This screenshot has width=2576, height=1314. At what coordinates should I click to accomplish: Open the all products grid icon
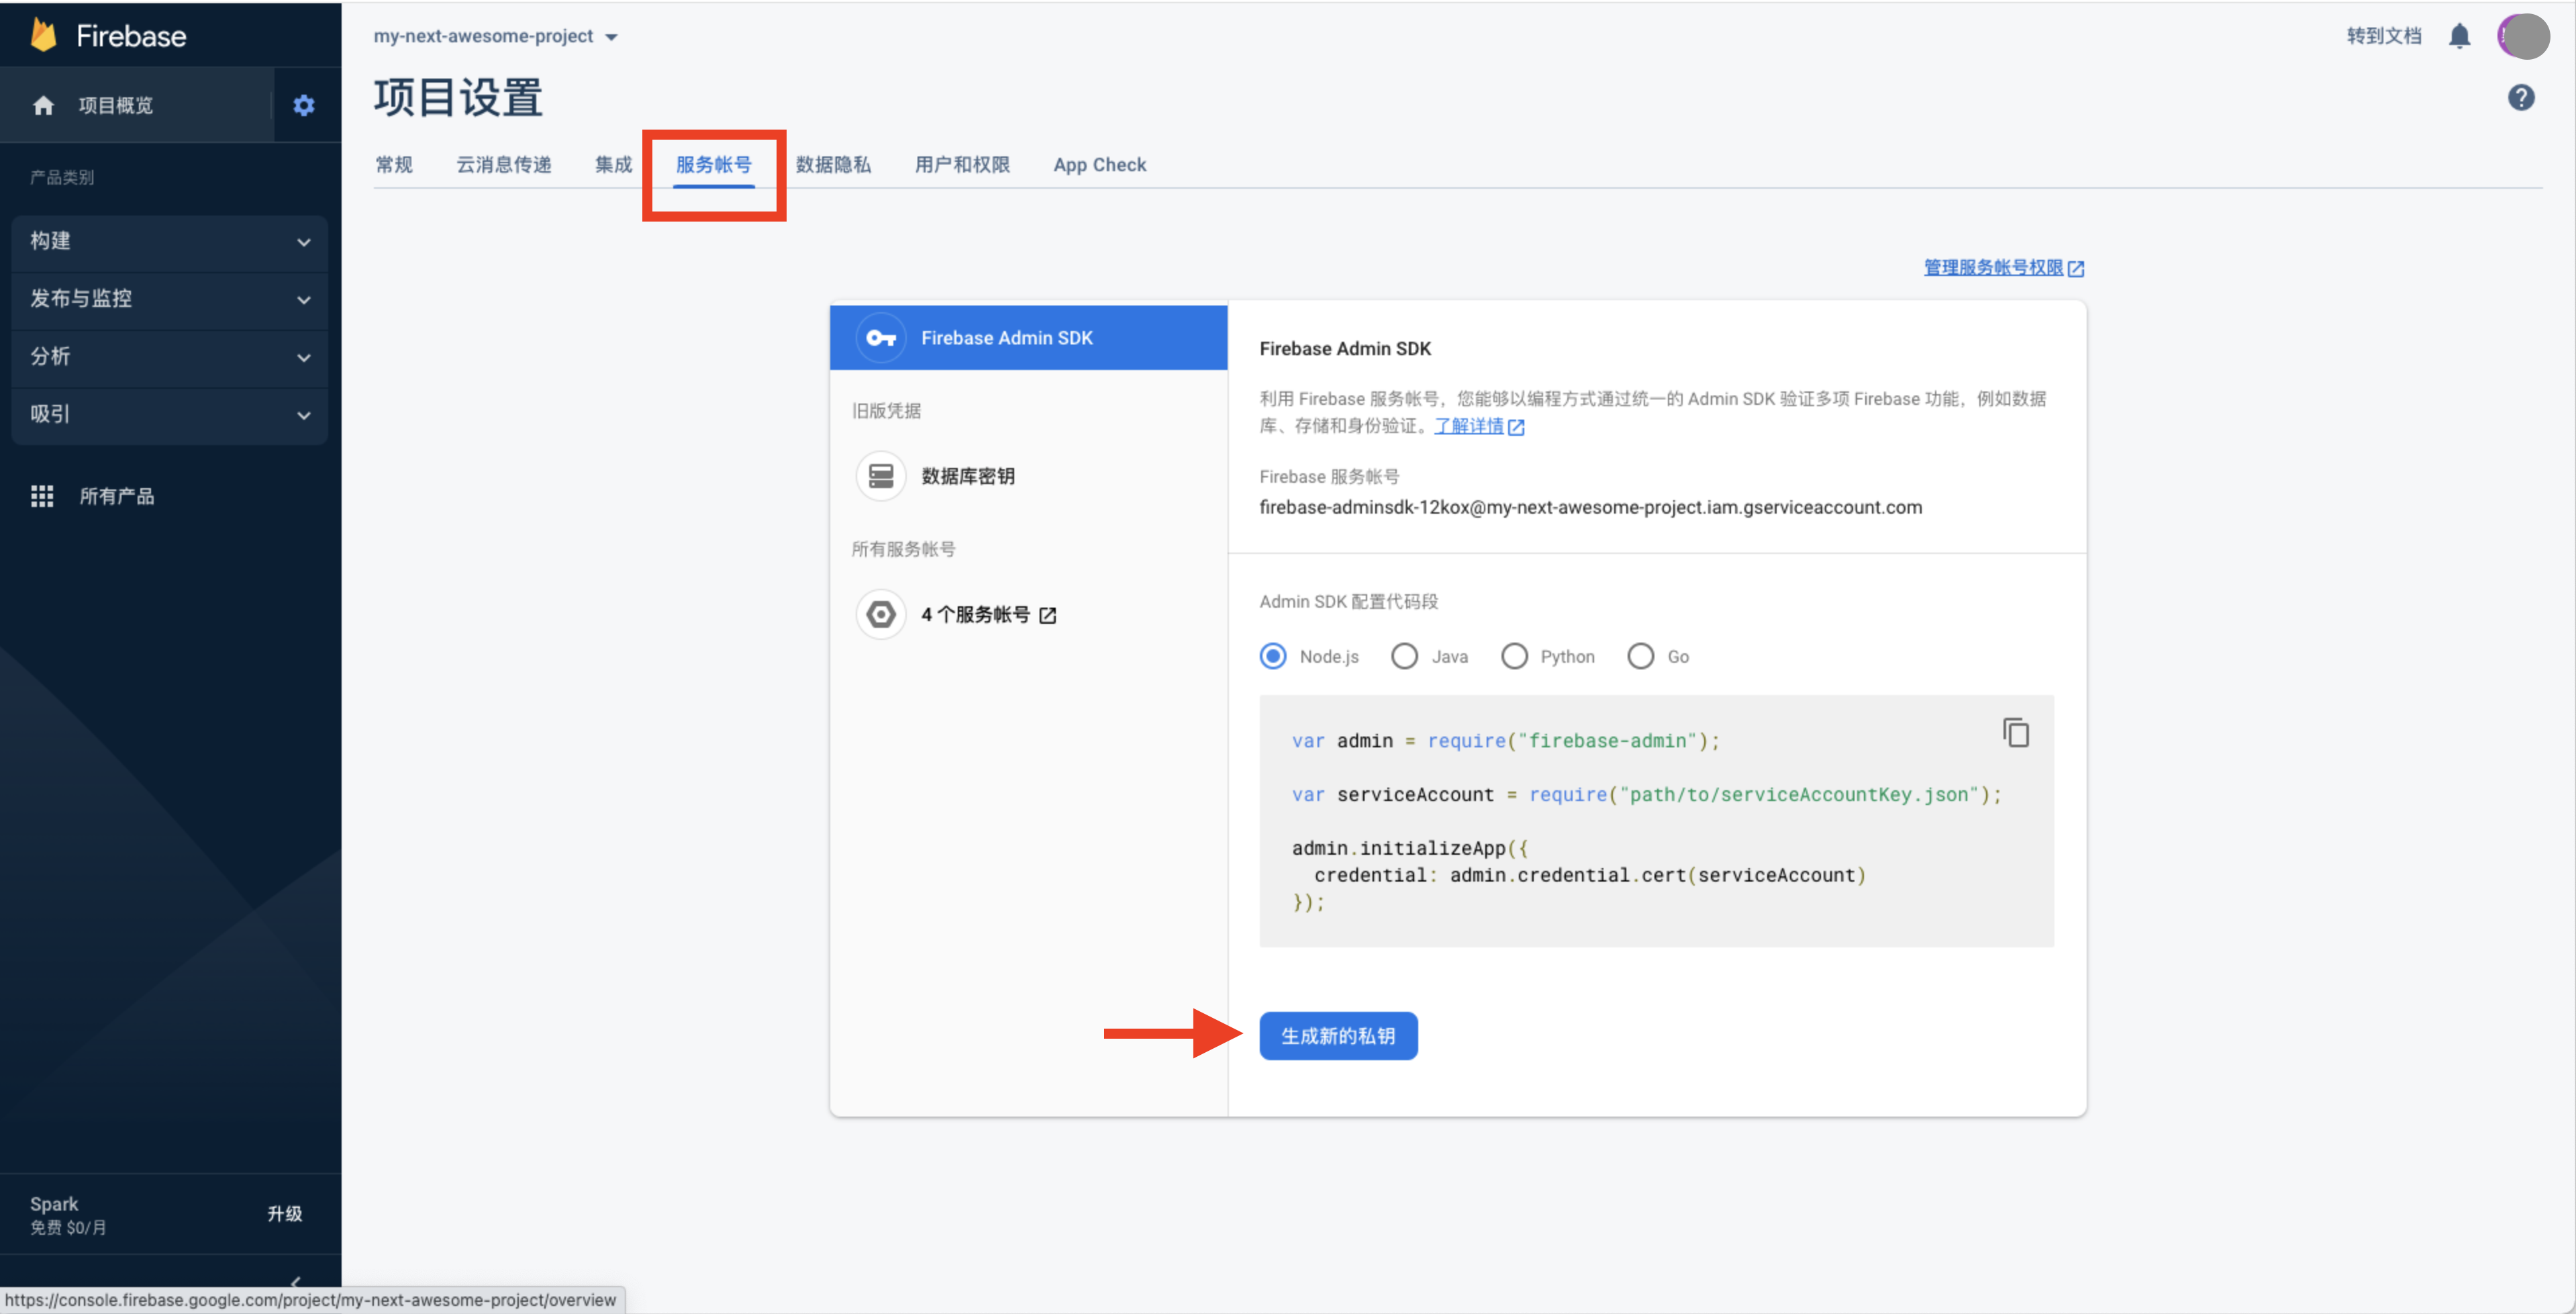[x=42, y=496]
